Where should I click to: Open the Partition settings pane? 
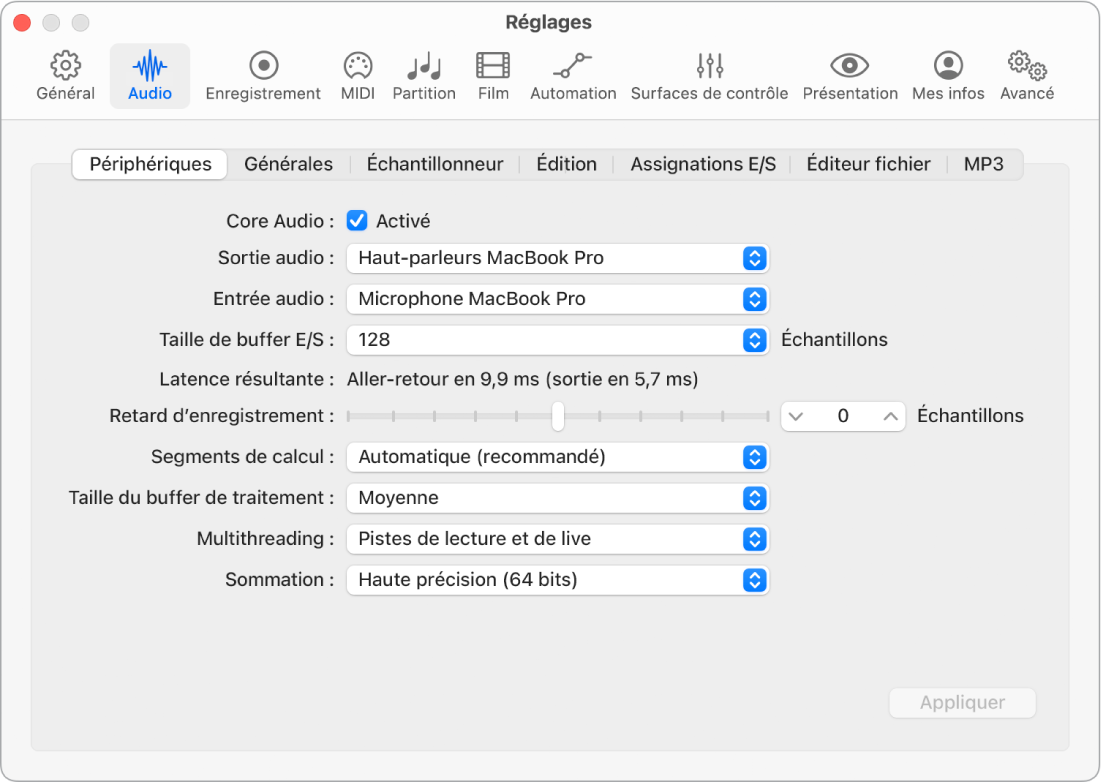pyautogui.click(x=424, y=75)
